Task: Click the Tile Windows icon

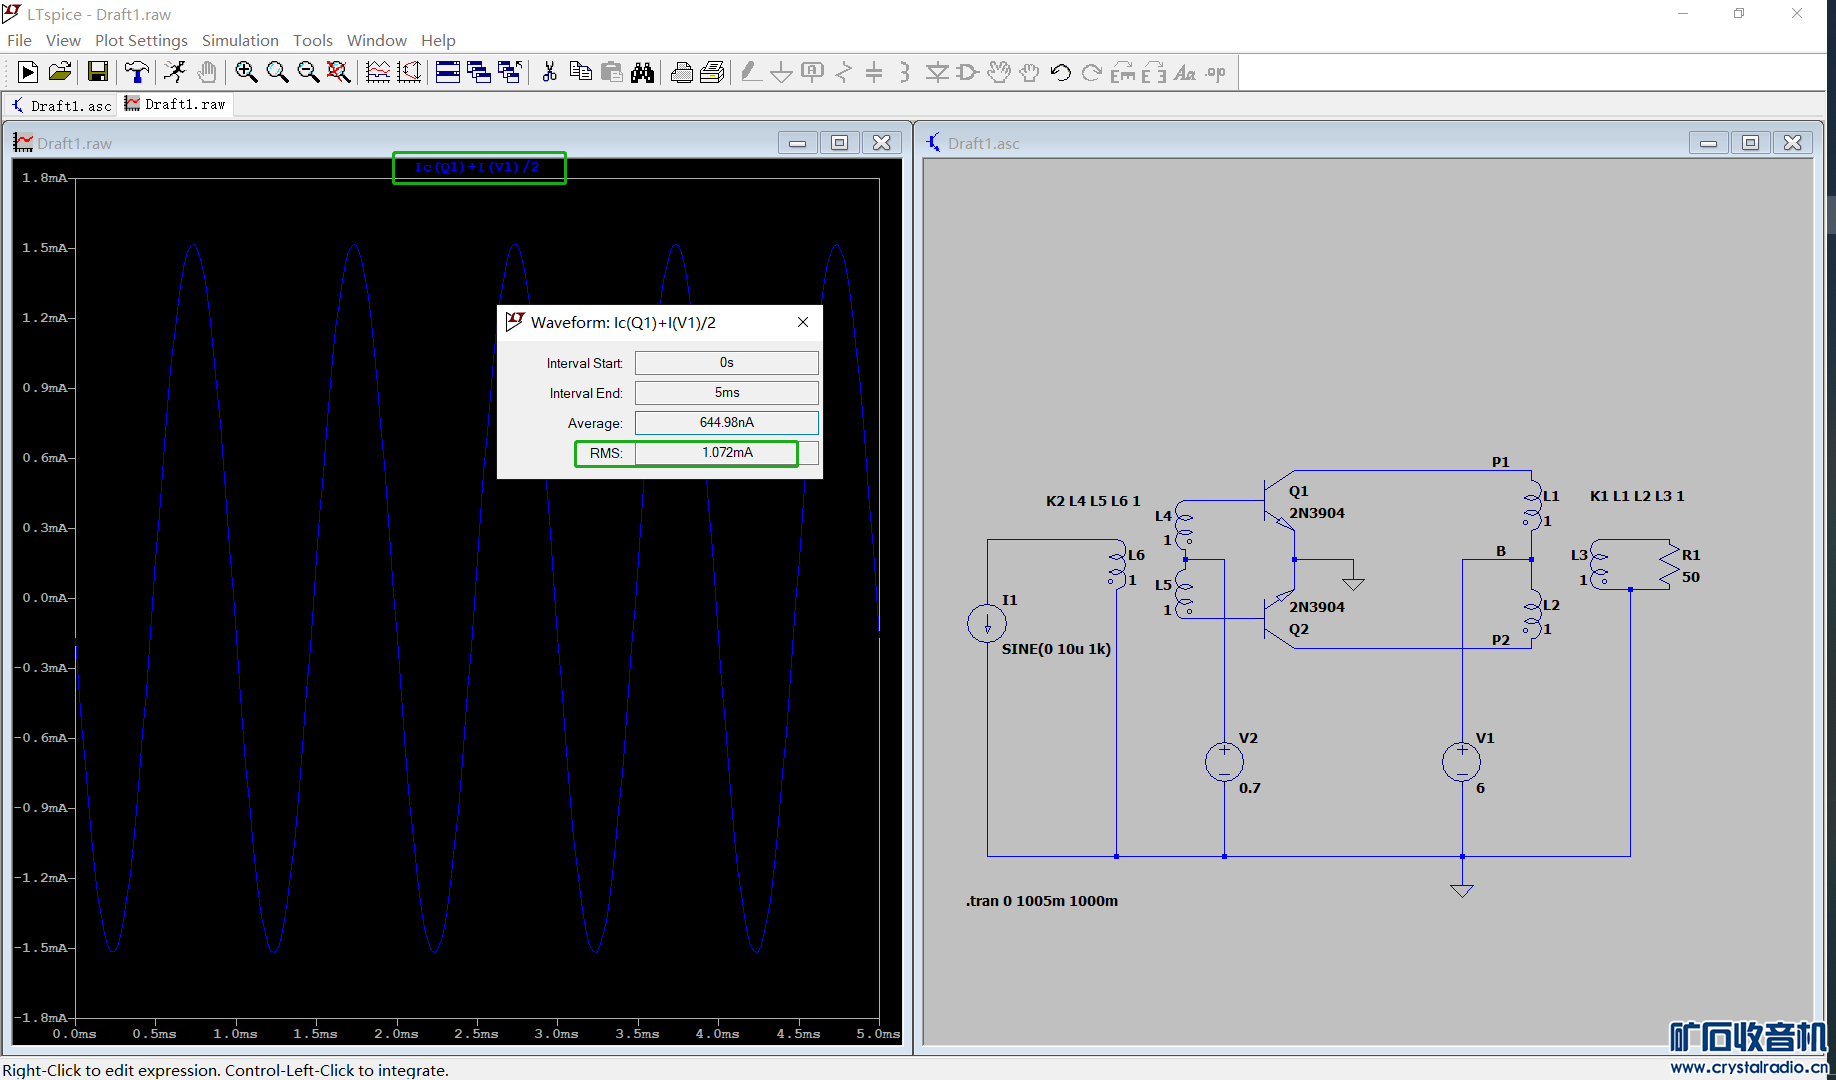Action: point(448,72)
